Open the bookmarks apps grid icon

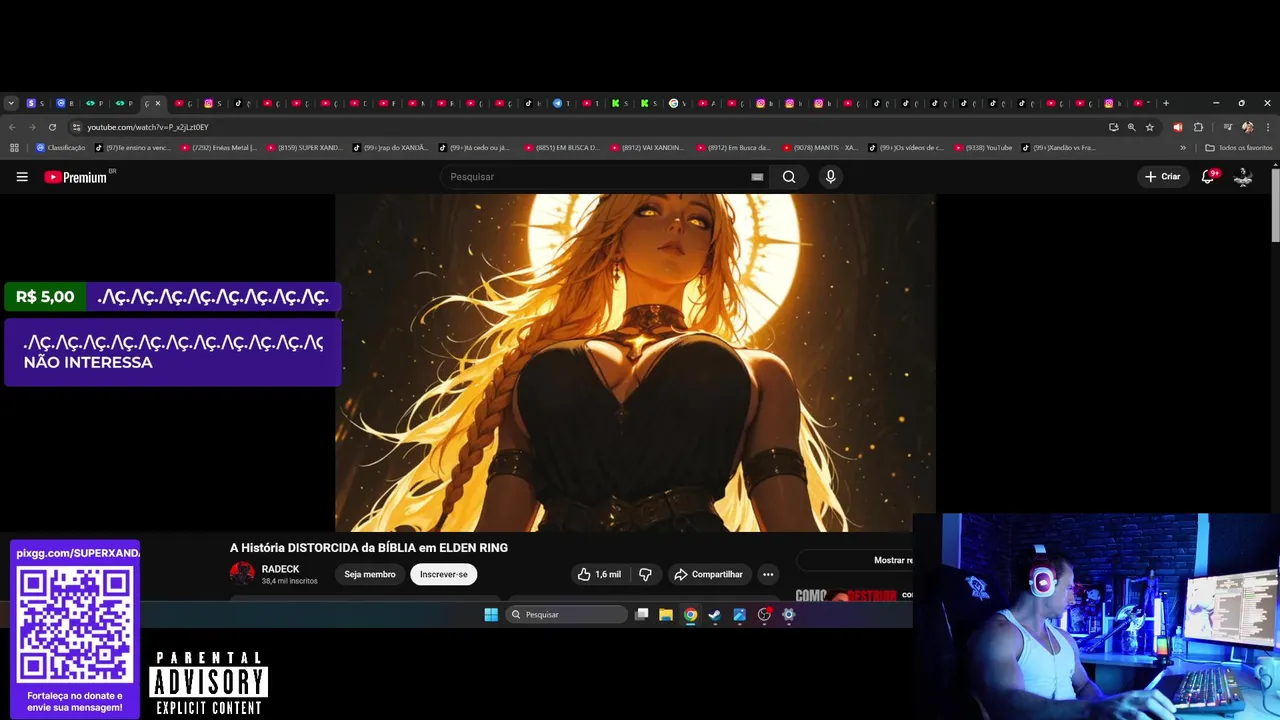click(14, 148)
